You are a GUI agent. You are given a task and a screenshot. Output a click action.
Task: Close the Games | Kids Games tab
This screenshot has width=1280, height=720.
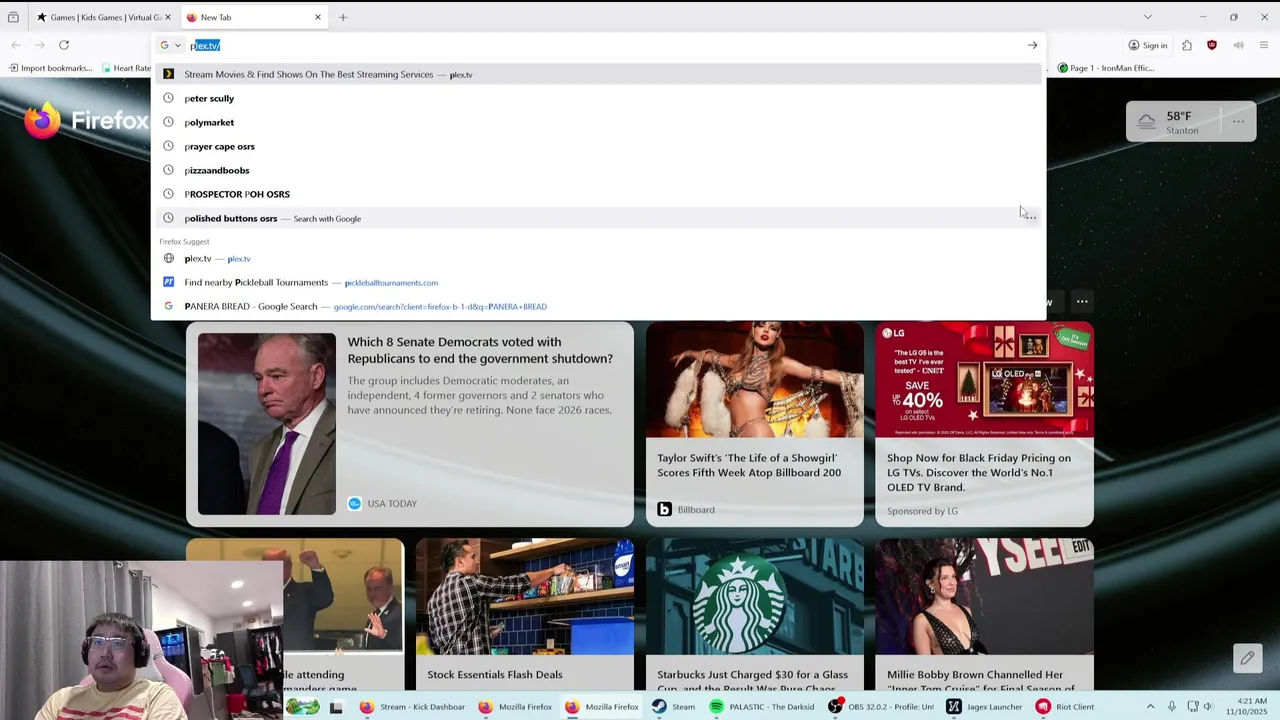(168, 17)
